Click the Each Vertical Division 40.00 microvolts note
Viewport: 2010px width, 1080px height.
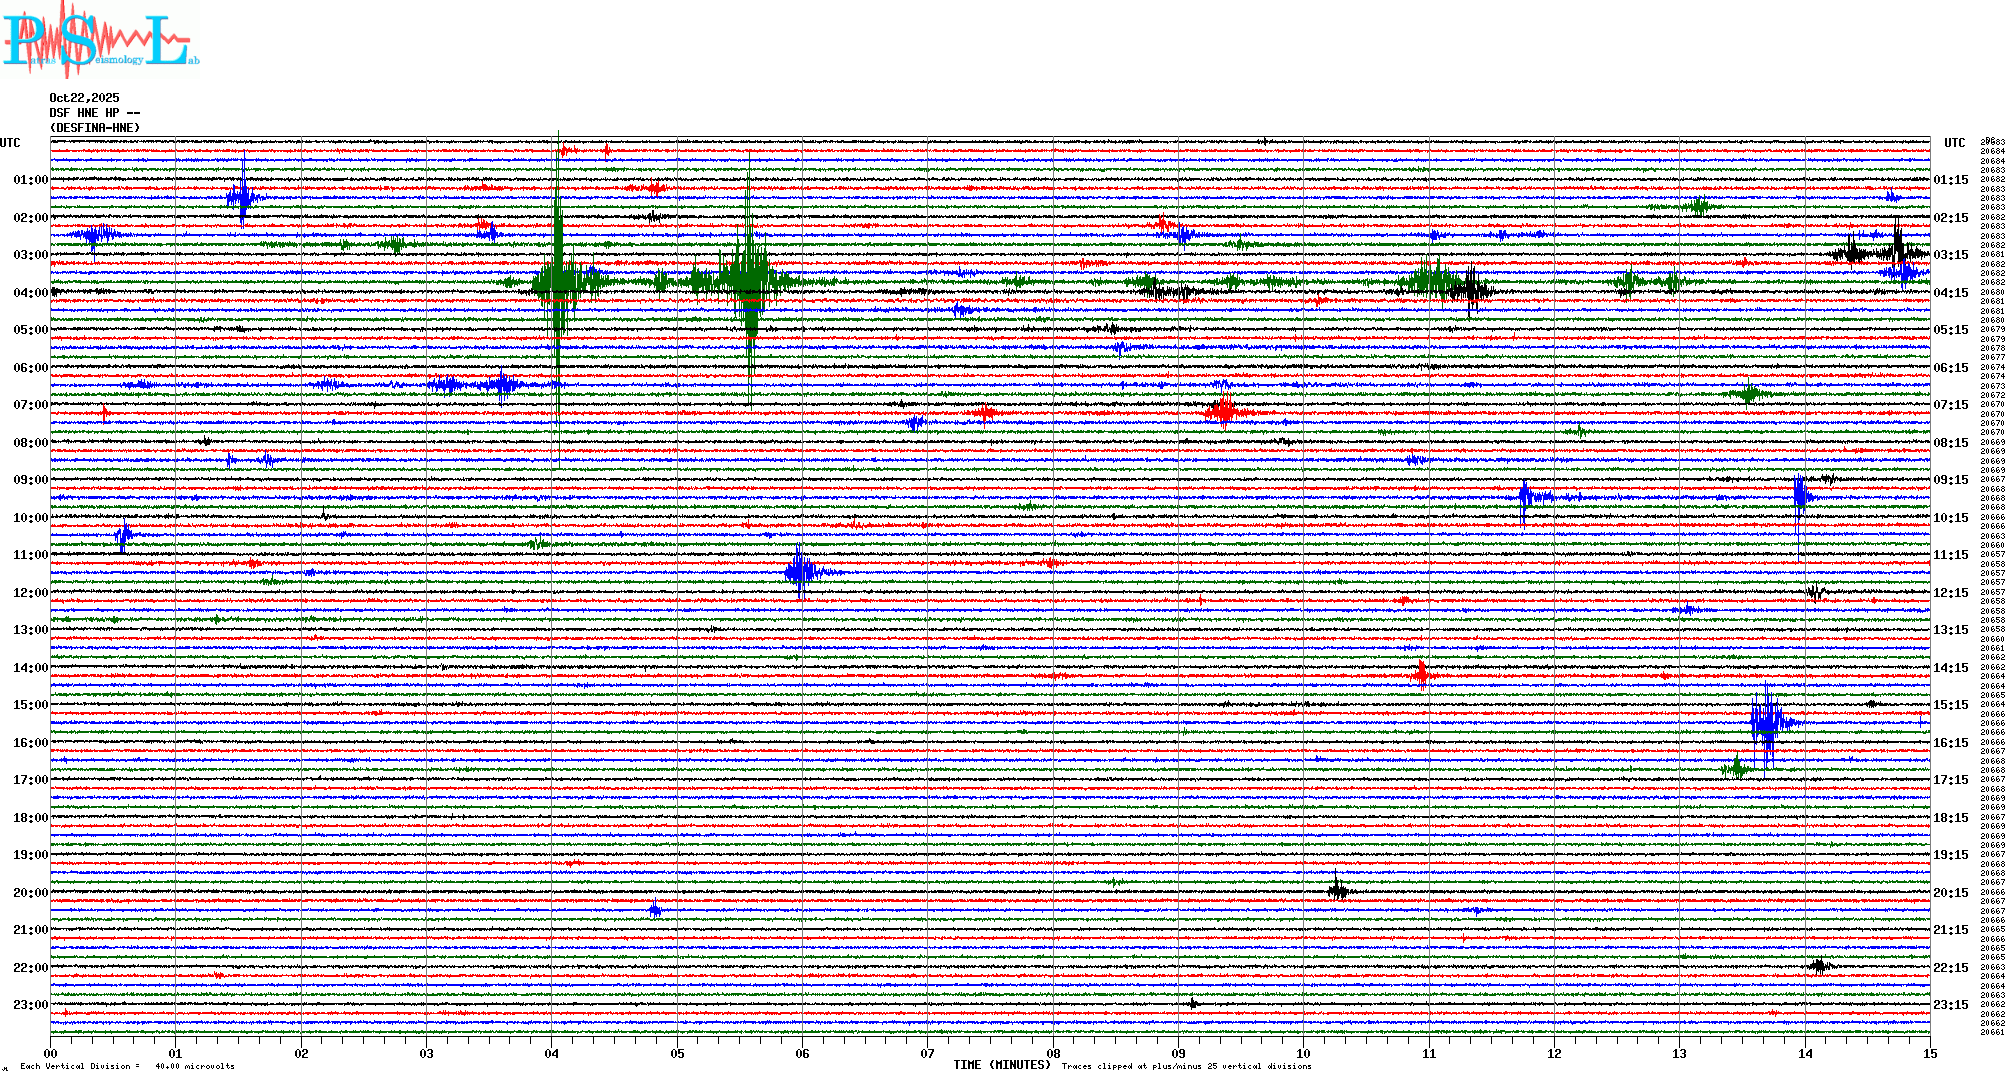tap(128, 1066)
